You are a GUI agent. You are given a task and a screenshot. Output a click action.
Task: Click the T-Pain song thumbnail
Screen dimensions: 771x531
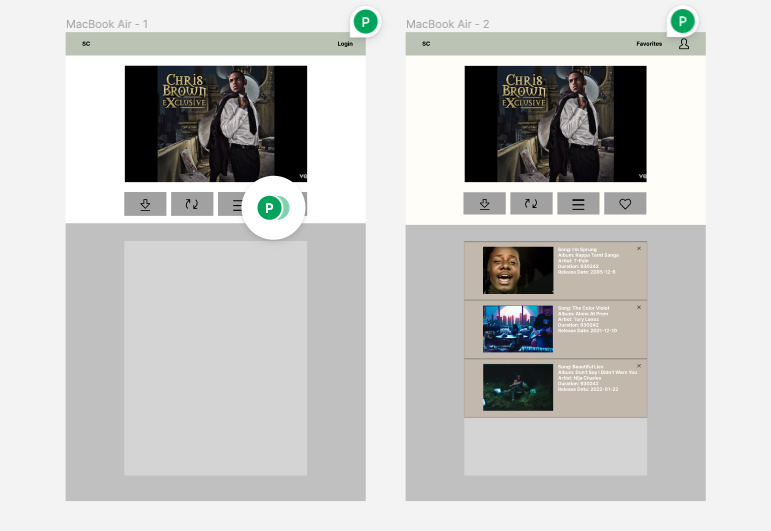pyautogui.click(x=518, y=270)
